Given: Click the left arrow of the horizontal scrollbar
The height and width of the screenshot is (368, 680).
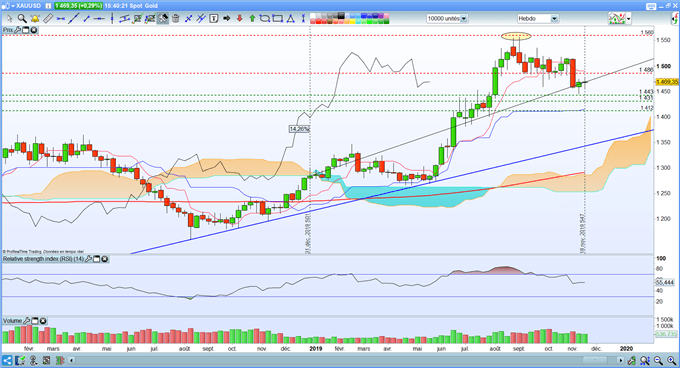Looking at the screenshot, I should [x=72, y=360].
